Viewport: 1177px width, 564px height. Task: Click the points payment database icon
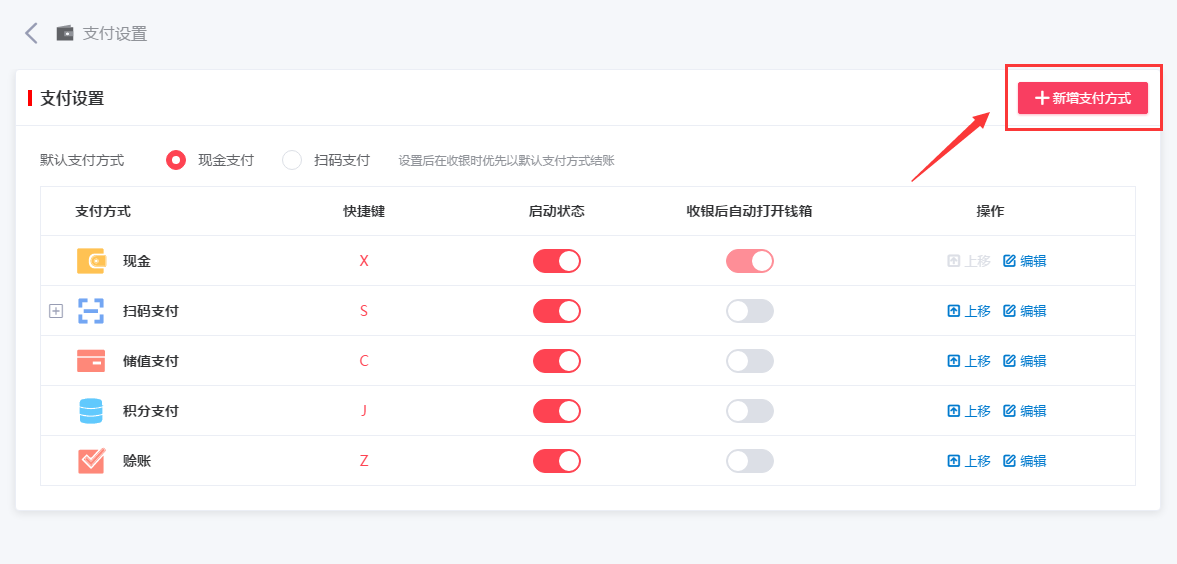tap(91, 411)
